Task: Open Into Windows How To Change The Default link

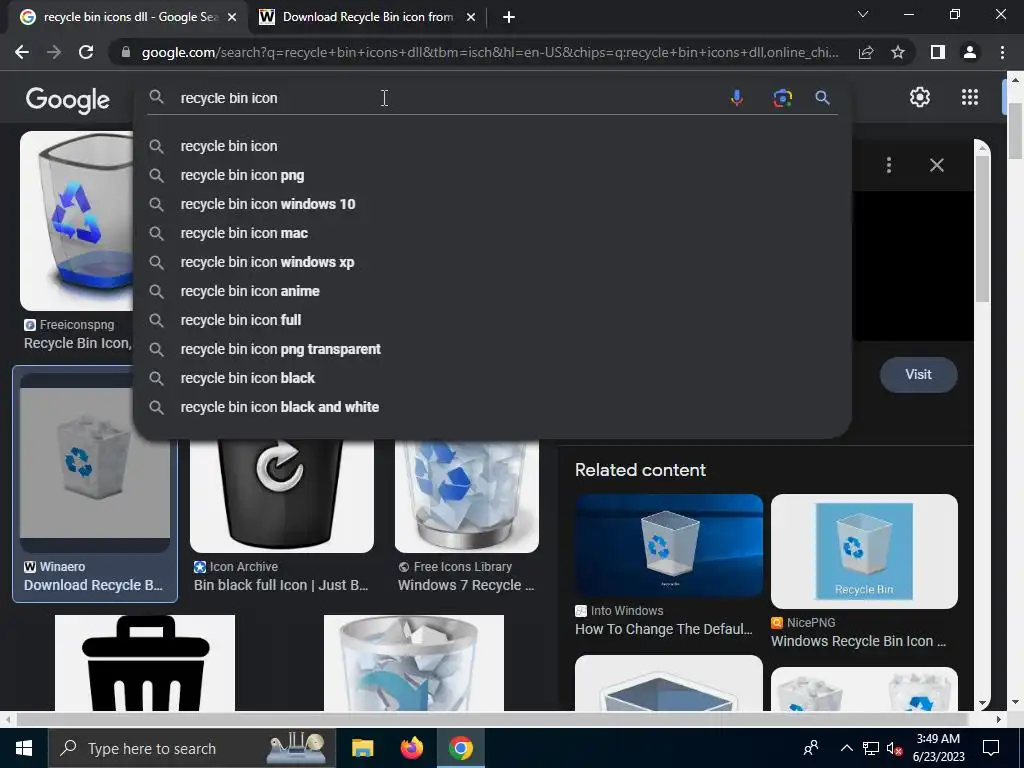Action: coord(664,630)
